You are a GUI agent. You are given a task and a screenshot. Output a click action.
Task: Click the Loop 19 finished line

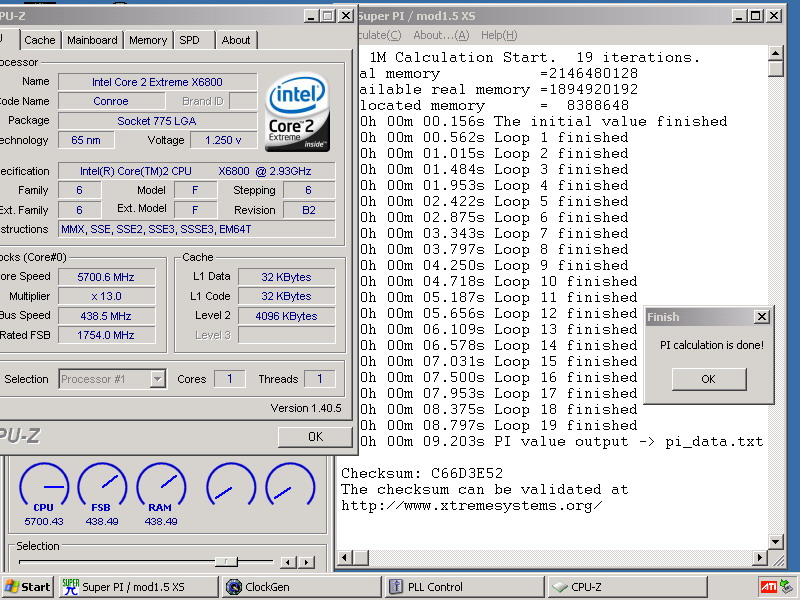498,426
